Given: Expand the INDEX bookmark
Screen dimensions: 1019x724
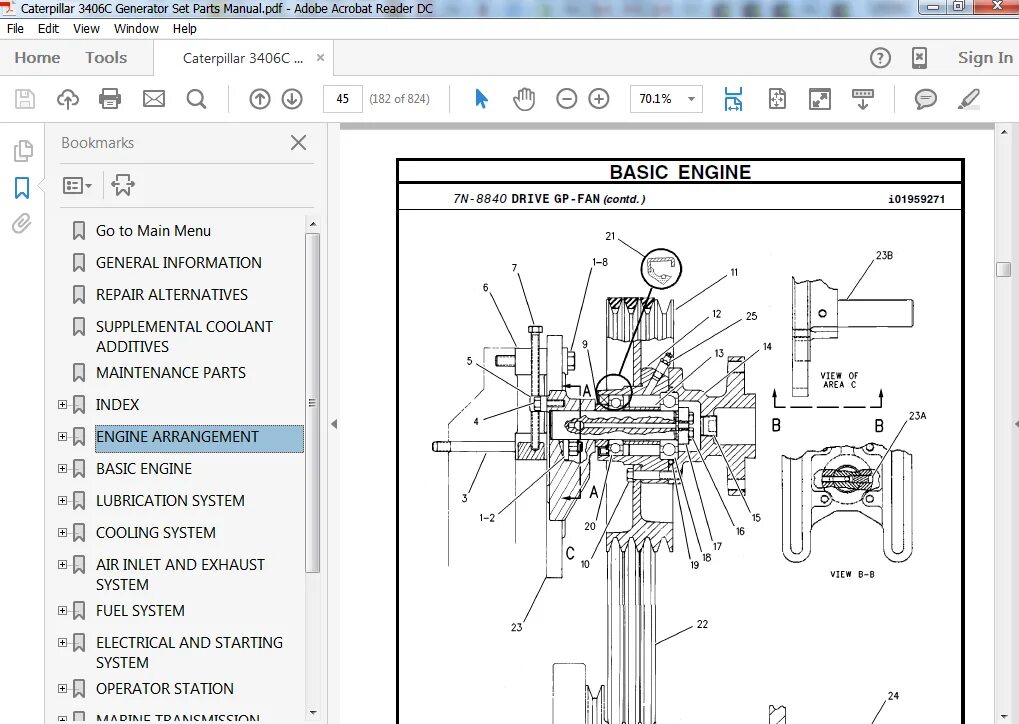Looking at the screenshot, I should click(62, 404).
